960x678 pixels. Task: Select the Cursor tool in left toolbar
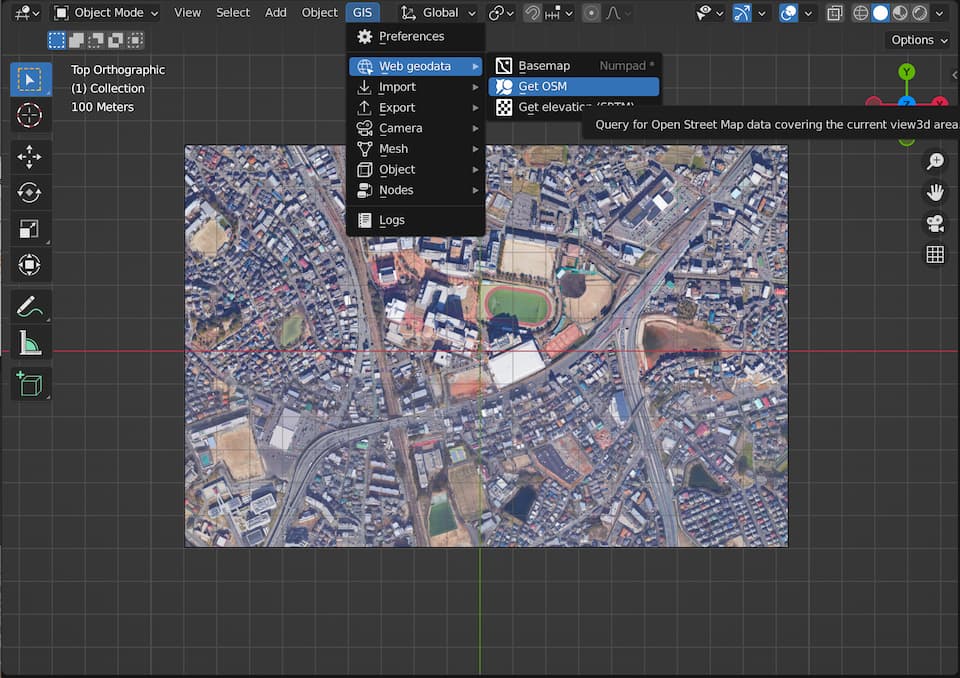point(30,115)
